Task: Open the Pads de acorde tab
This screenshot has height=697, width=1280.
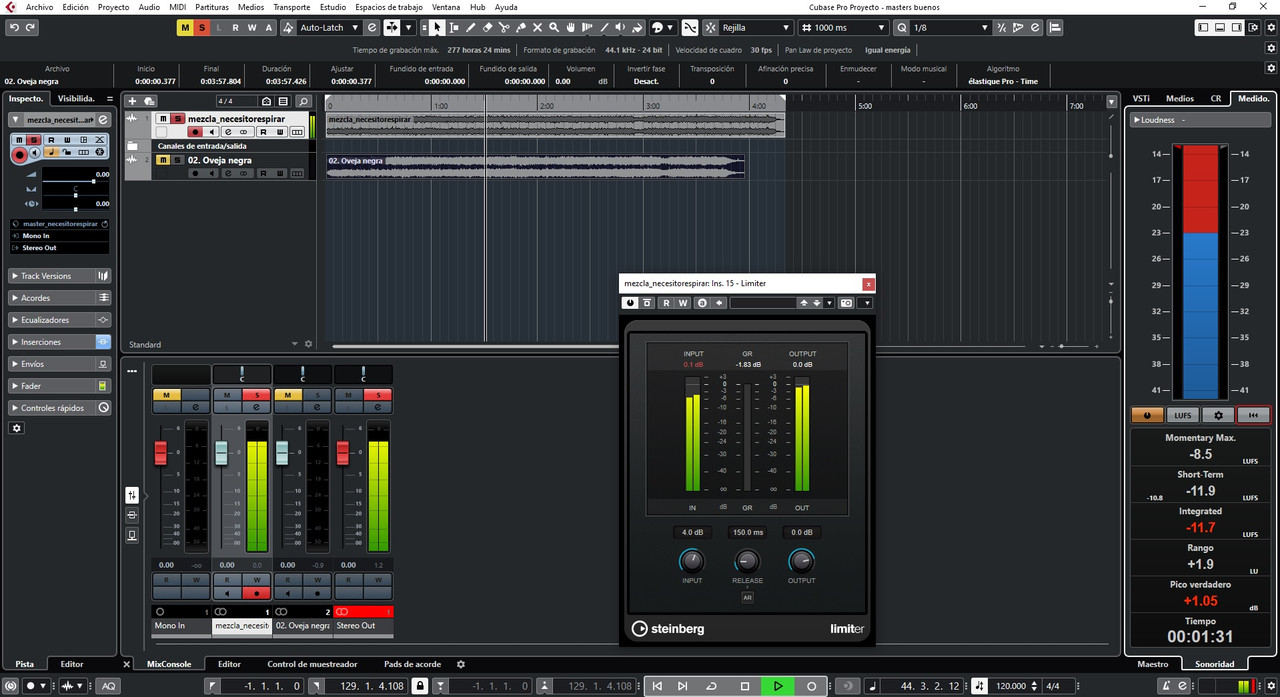Action: pos(412,664)
